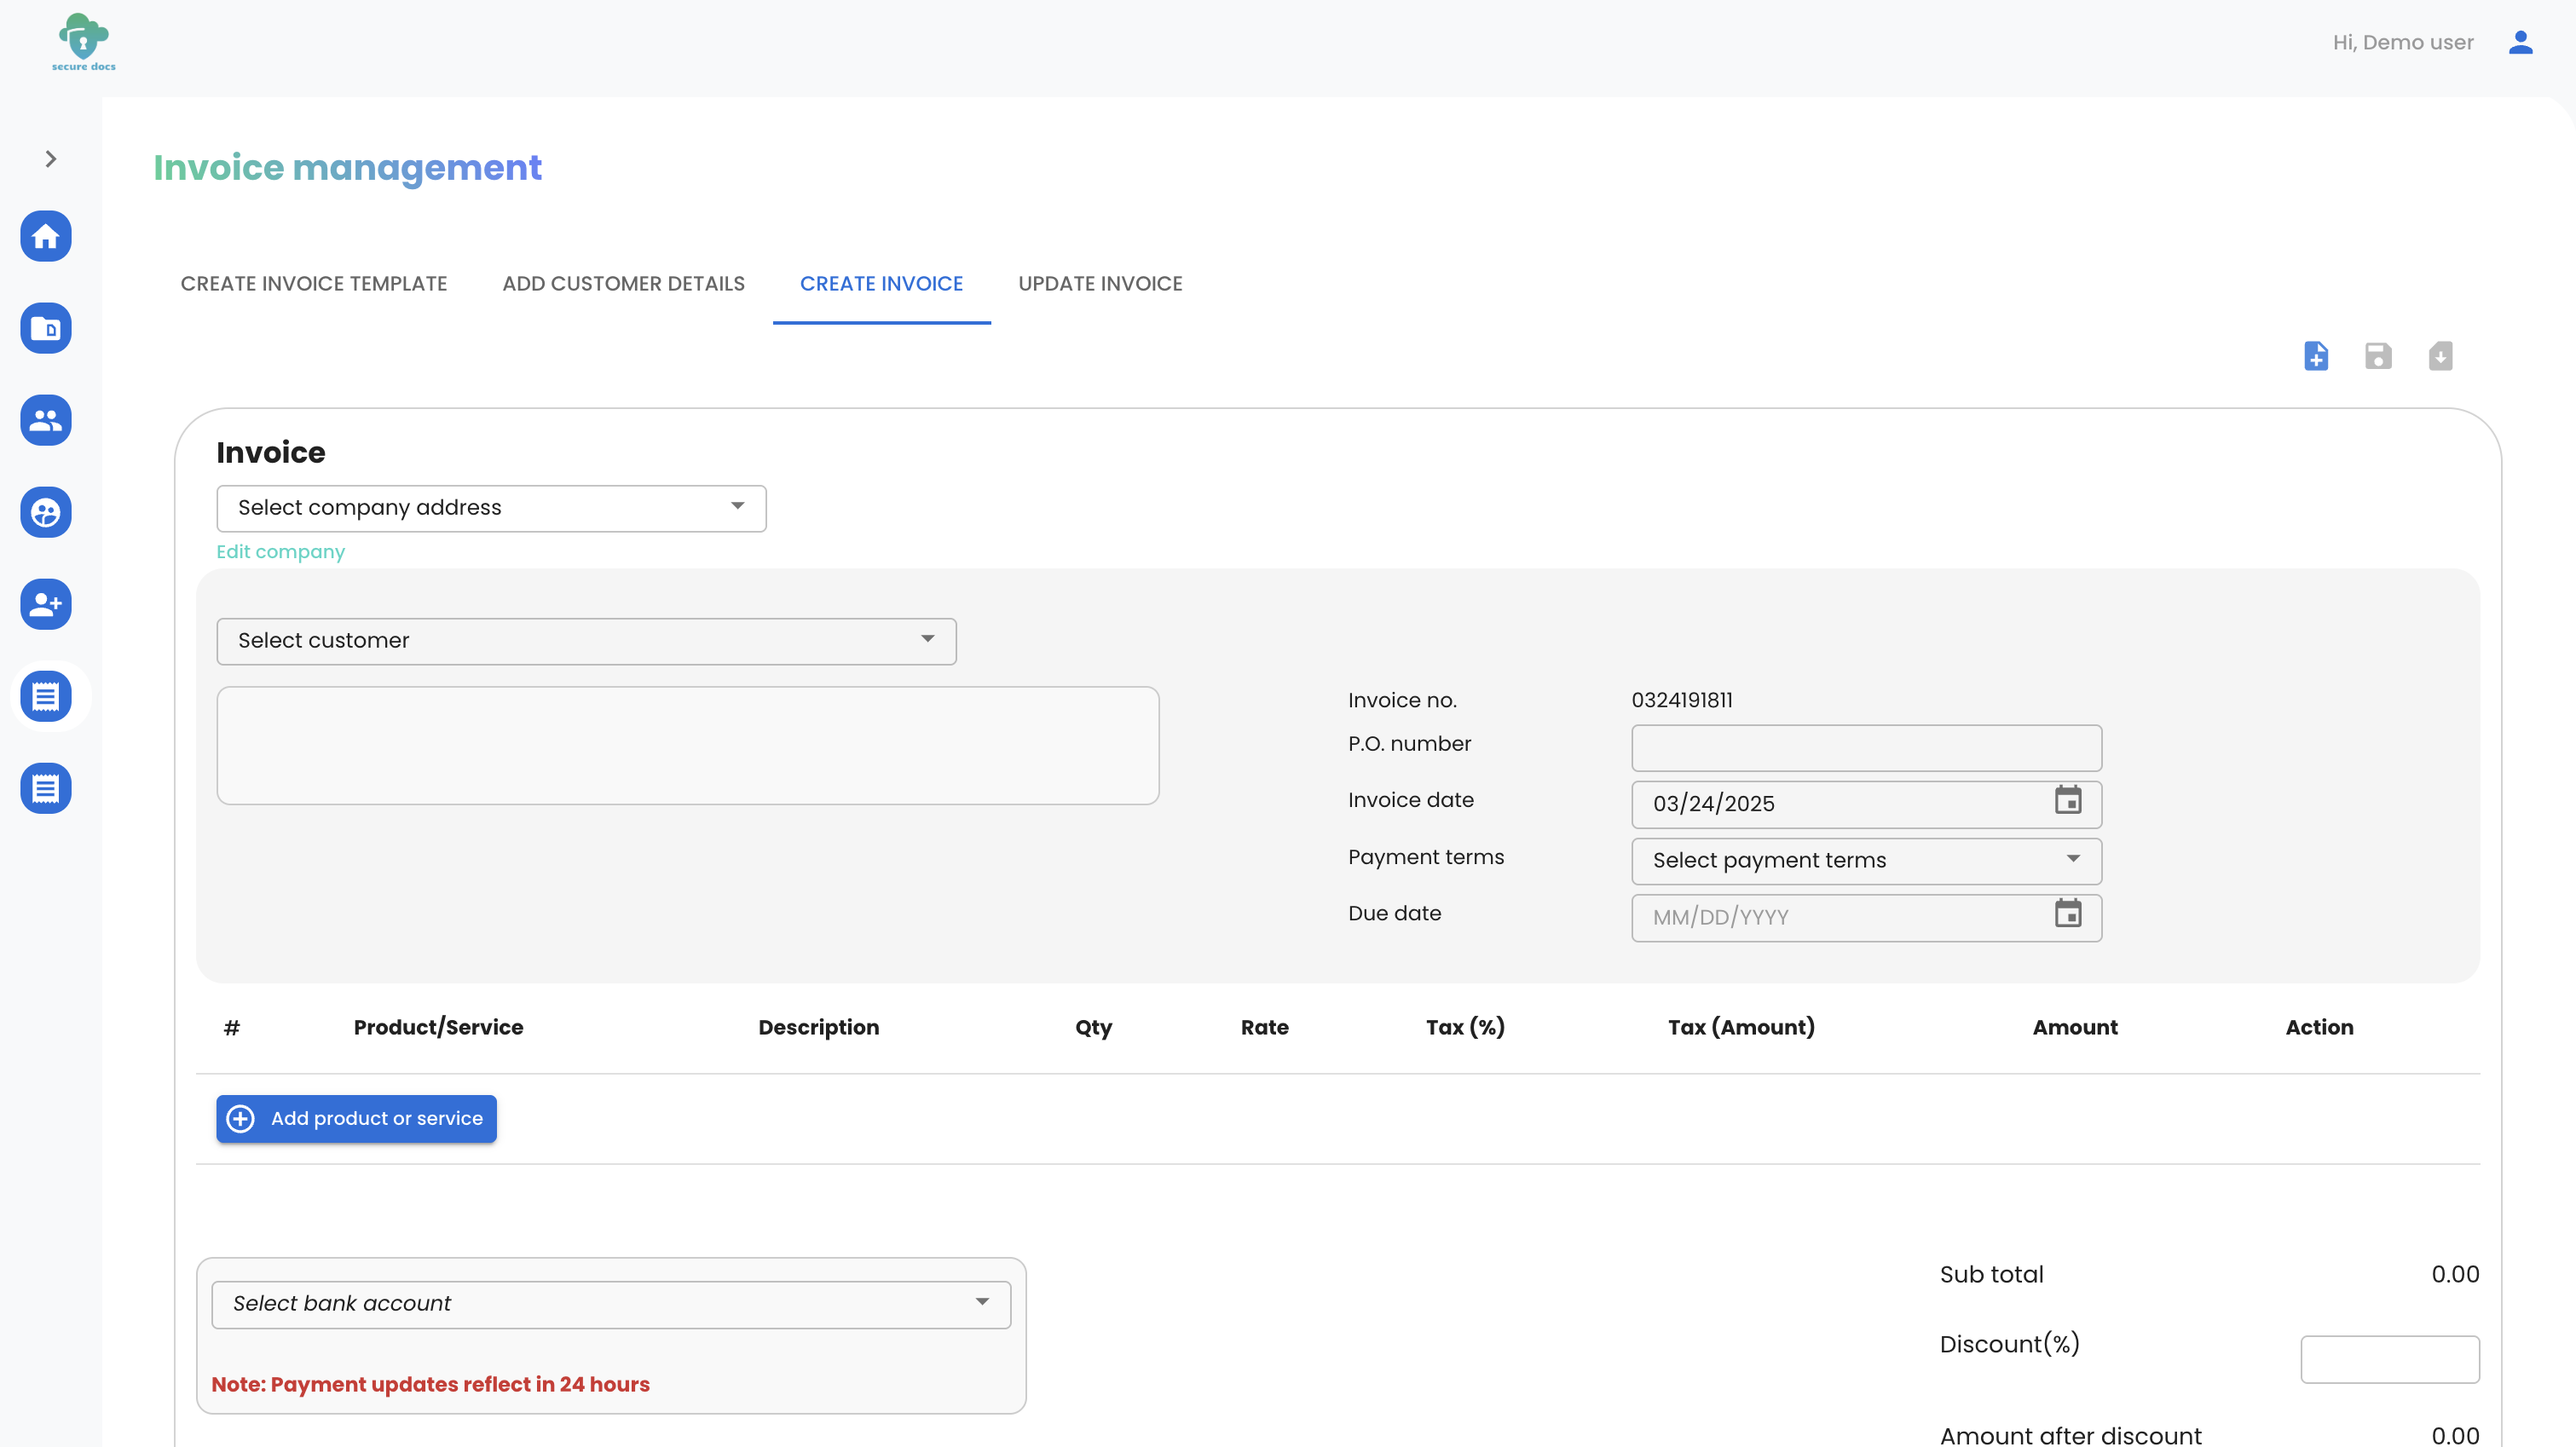Image resolution: width=2576 pixels, height=1447 pixels.
Task: Click the Invoice management heading
Action: [347, 168]
